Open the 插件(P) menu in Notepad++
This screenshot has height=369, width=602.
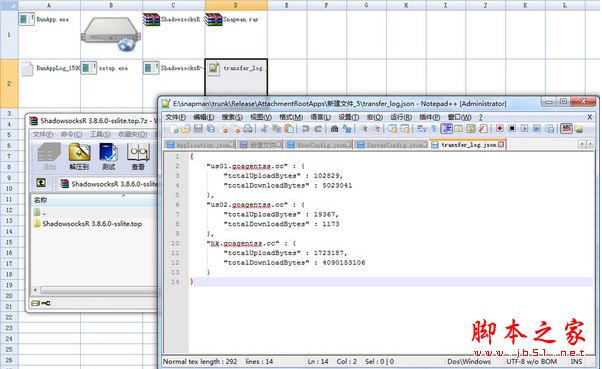point(430,117)
